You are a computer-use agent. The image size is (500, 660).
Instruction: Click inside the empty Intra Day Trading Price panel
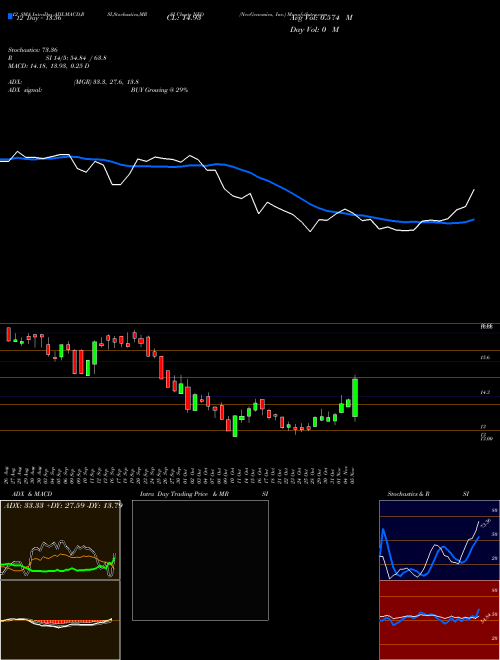click(200, 560)
